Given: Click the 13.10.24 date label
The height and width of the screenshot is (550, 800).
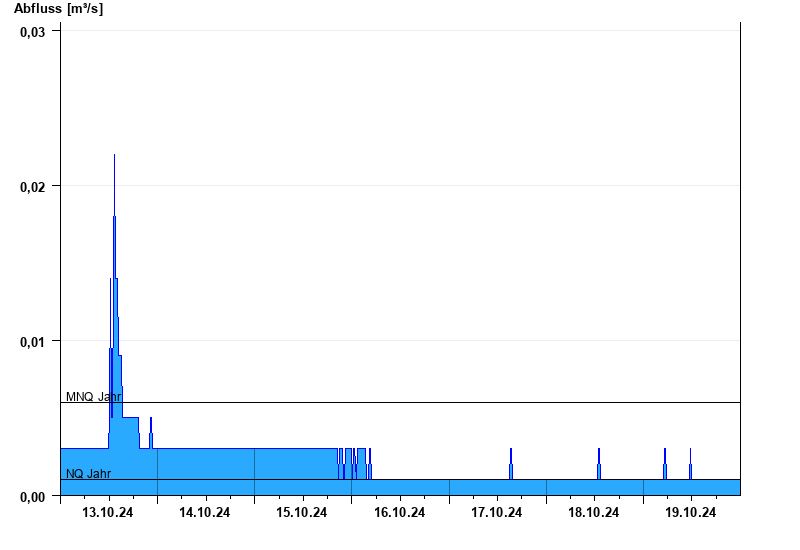Looking at the screenshot, I should click(108, 512).
